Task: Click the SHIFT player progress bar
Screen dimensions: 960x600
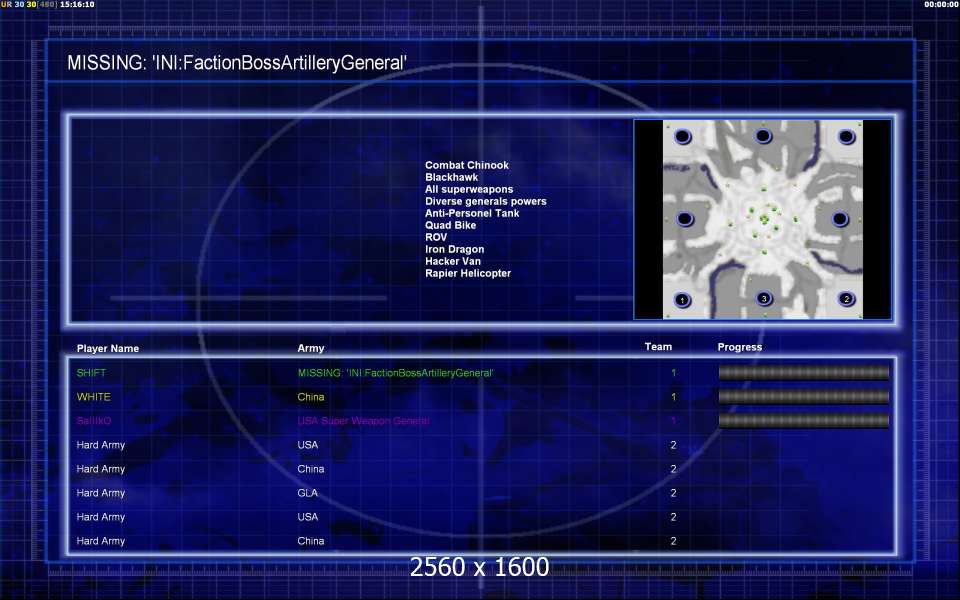Action: (803, 372)
